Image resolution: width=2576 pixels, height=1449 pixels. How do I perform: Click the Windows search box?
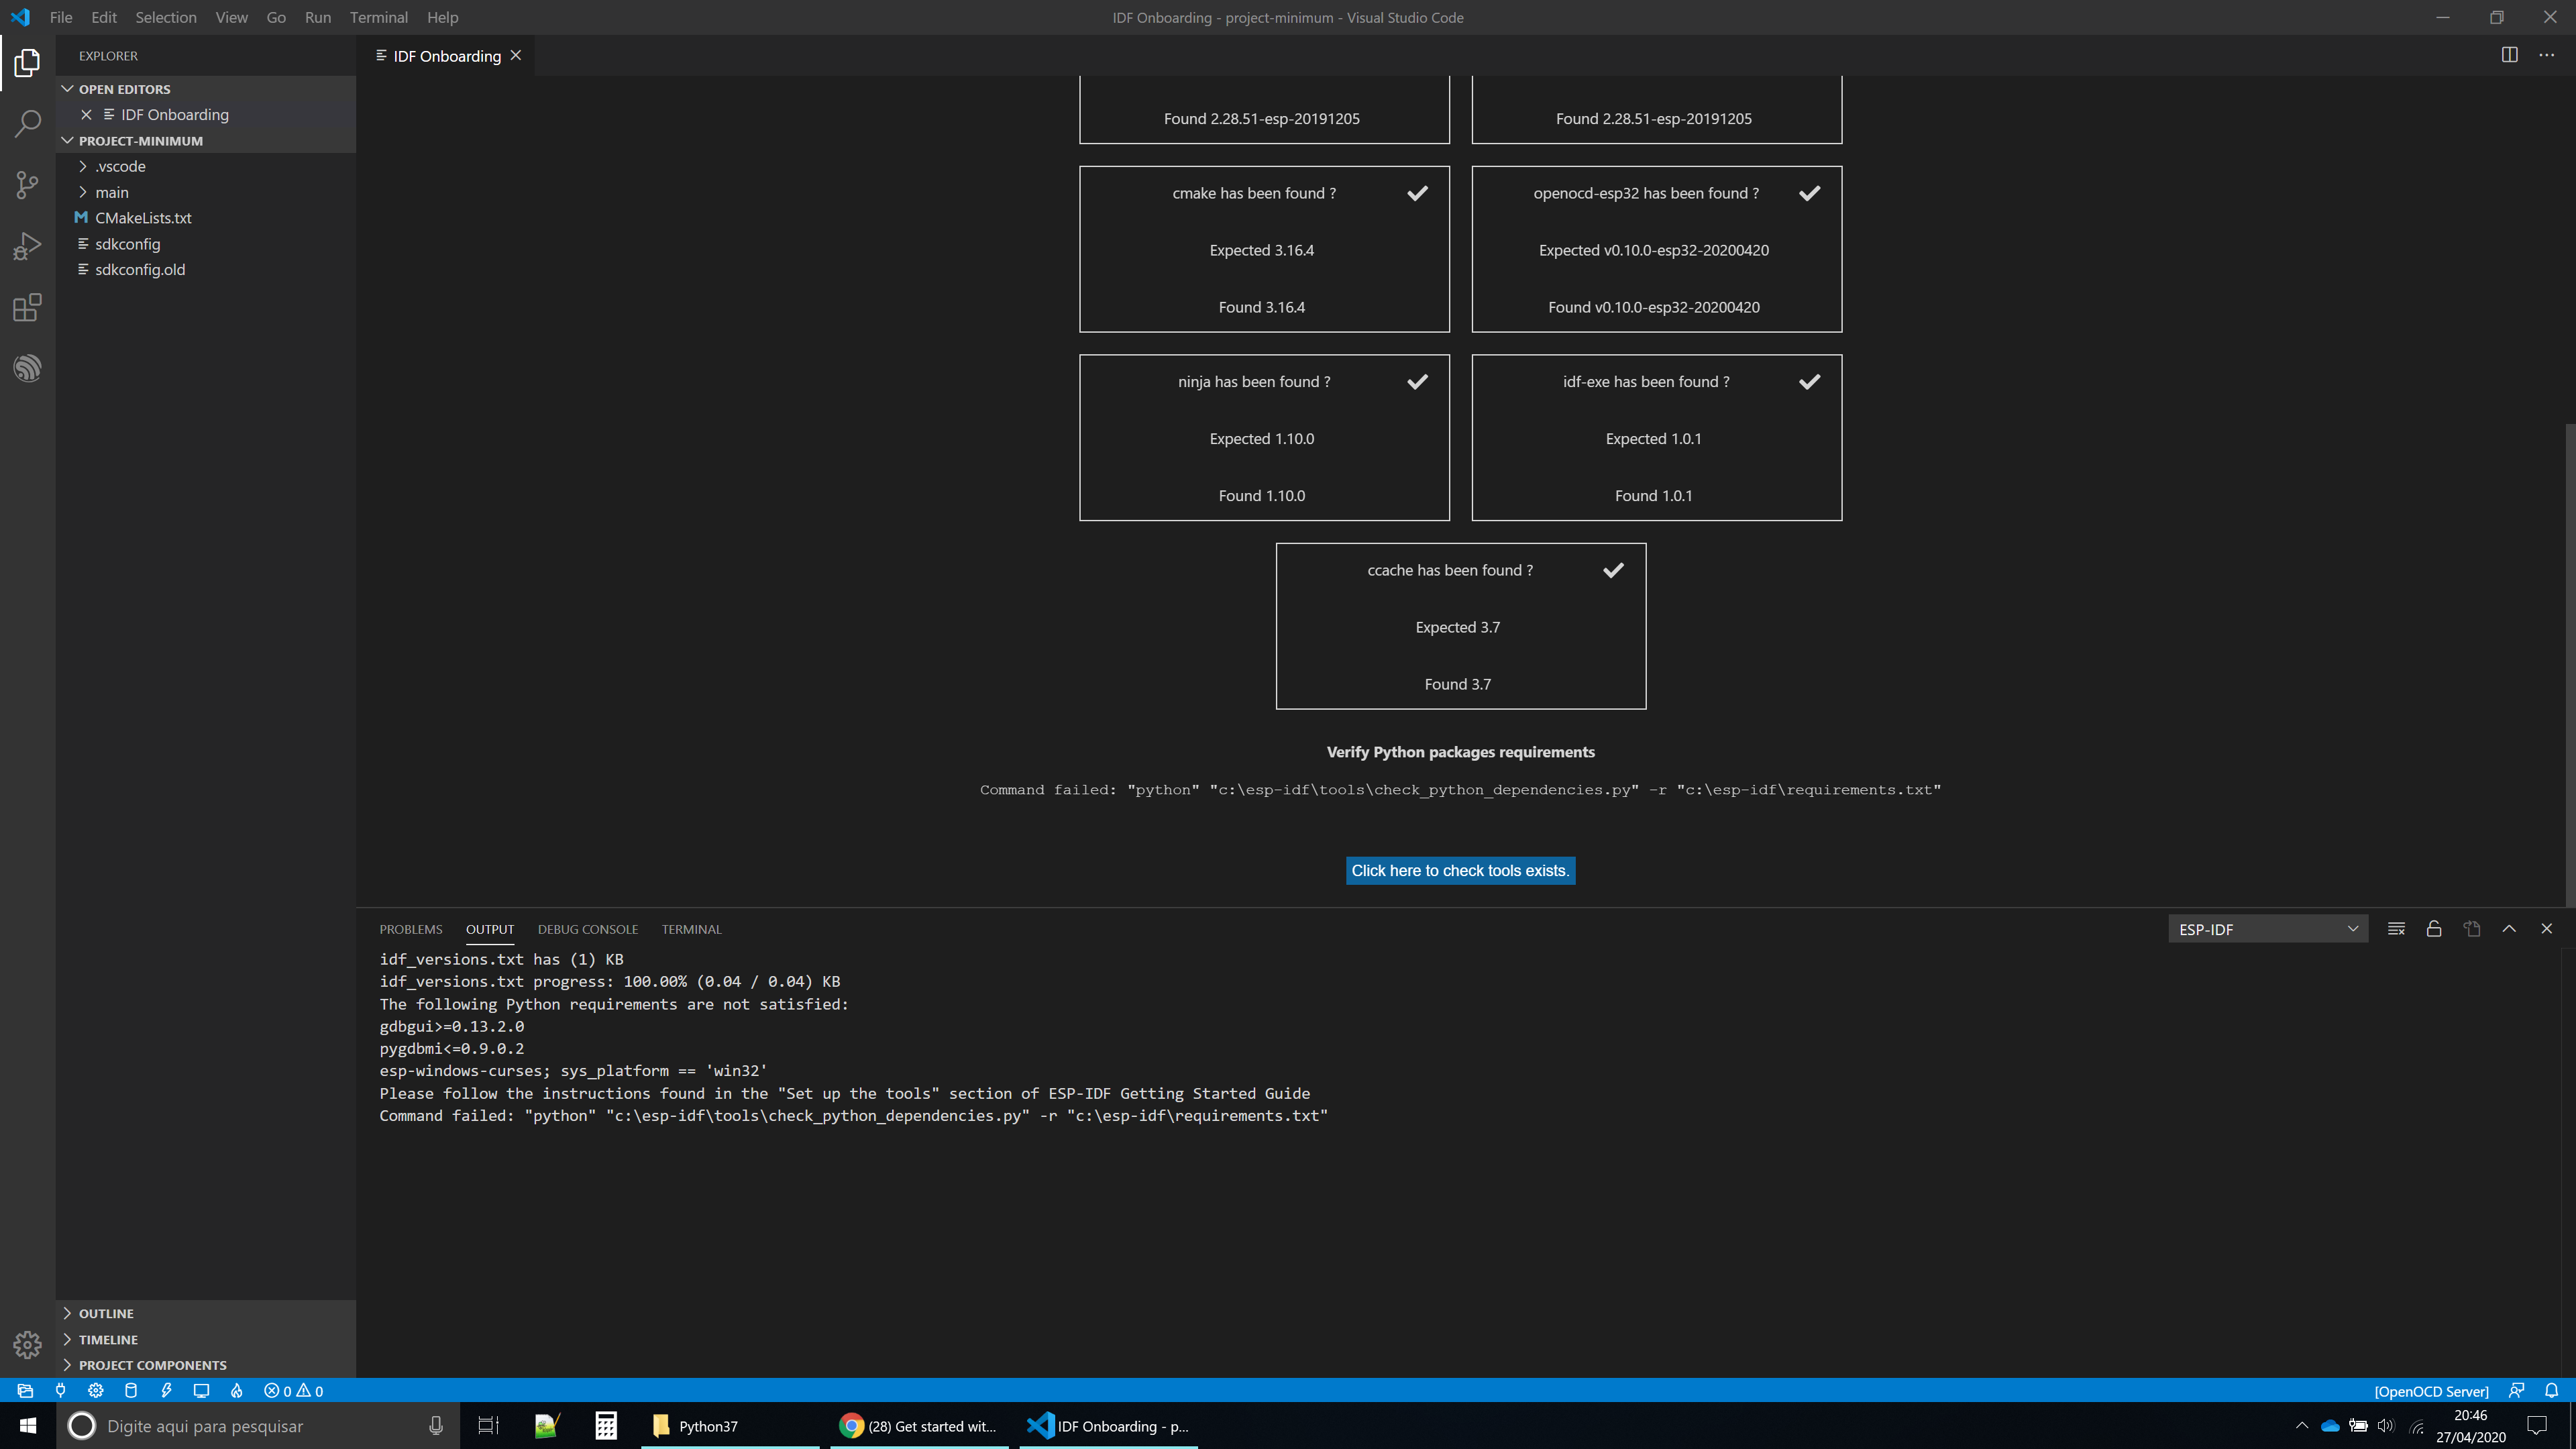[258, 1425]
